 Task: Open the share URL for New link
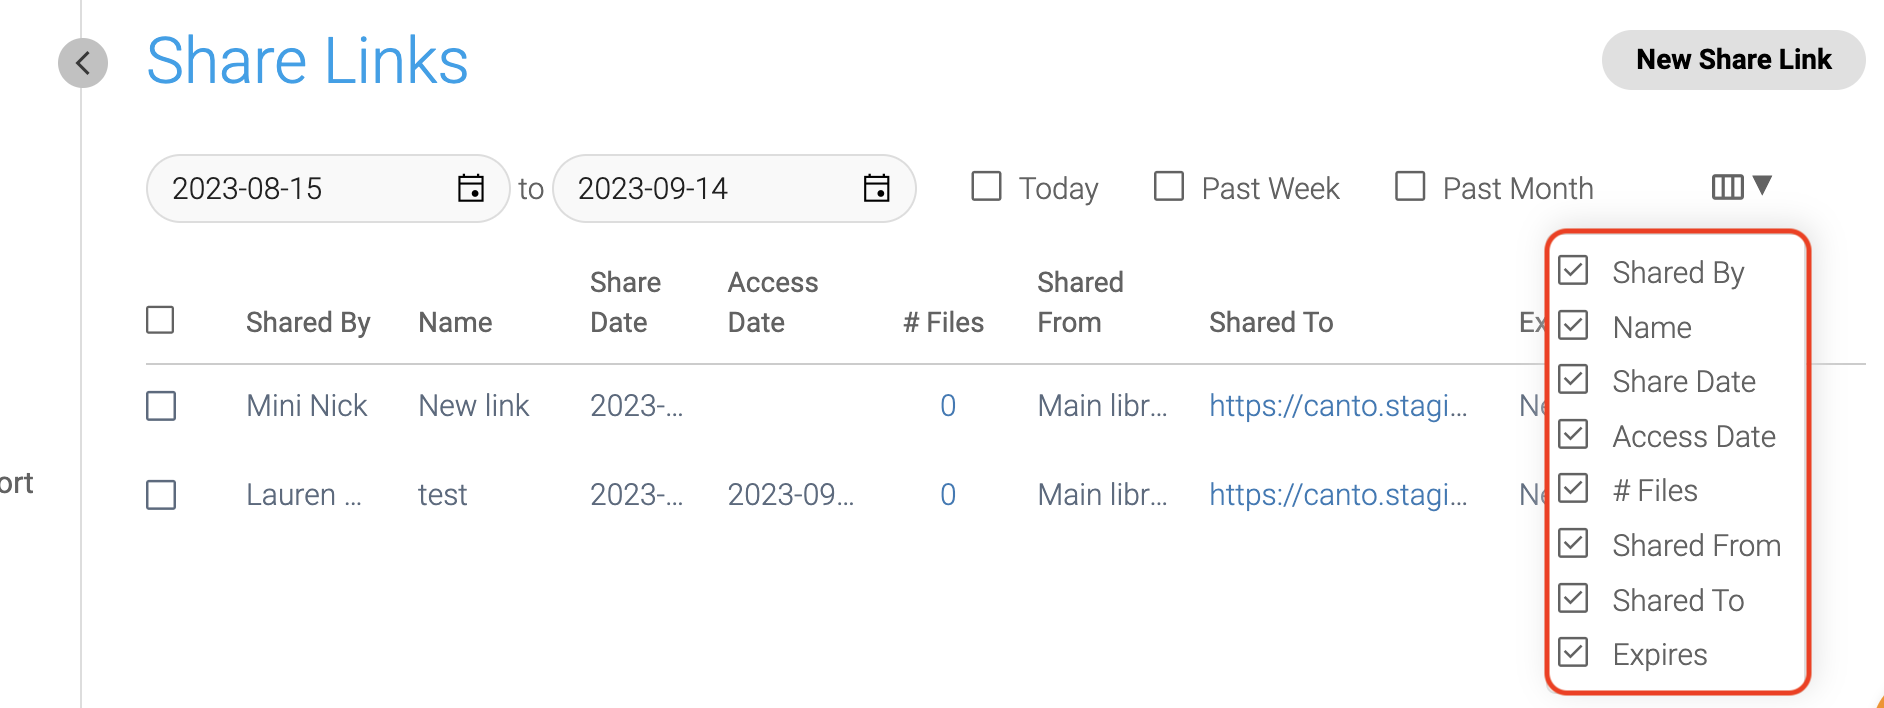tap(1340, 405)
